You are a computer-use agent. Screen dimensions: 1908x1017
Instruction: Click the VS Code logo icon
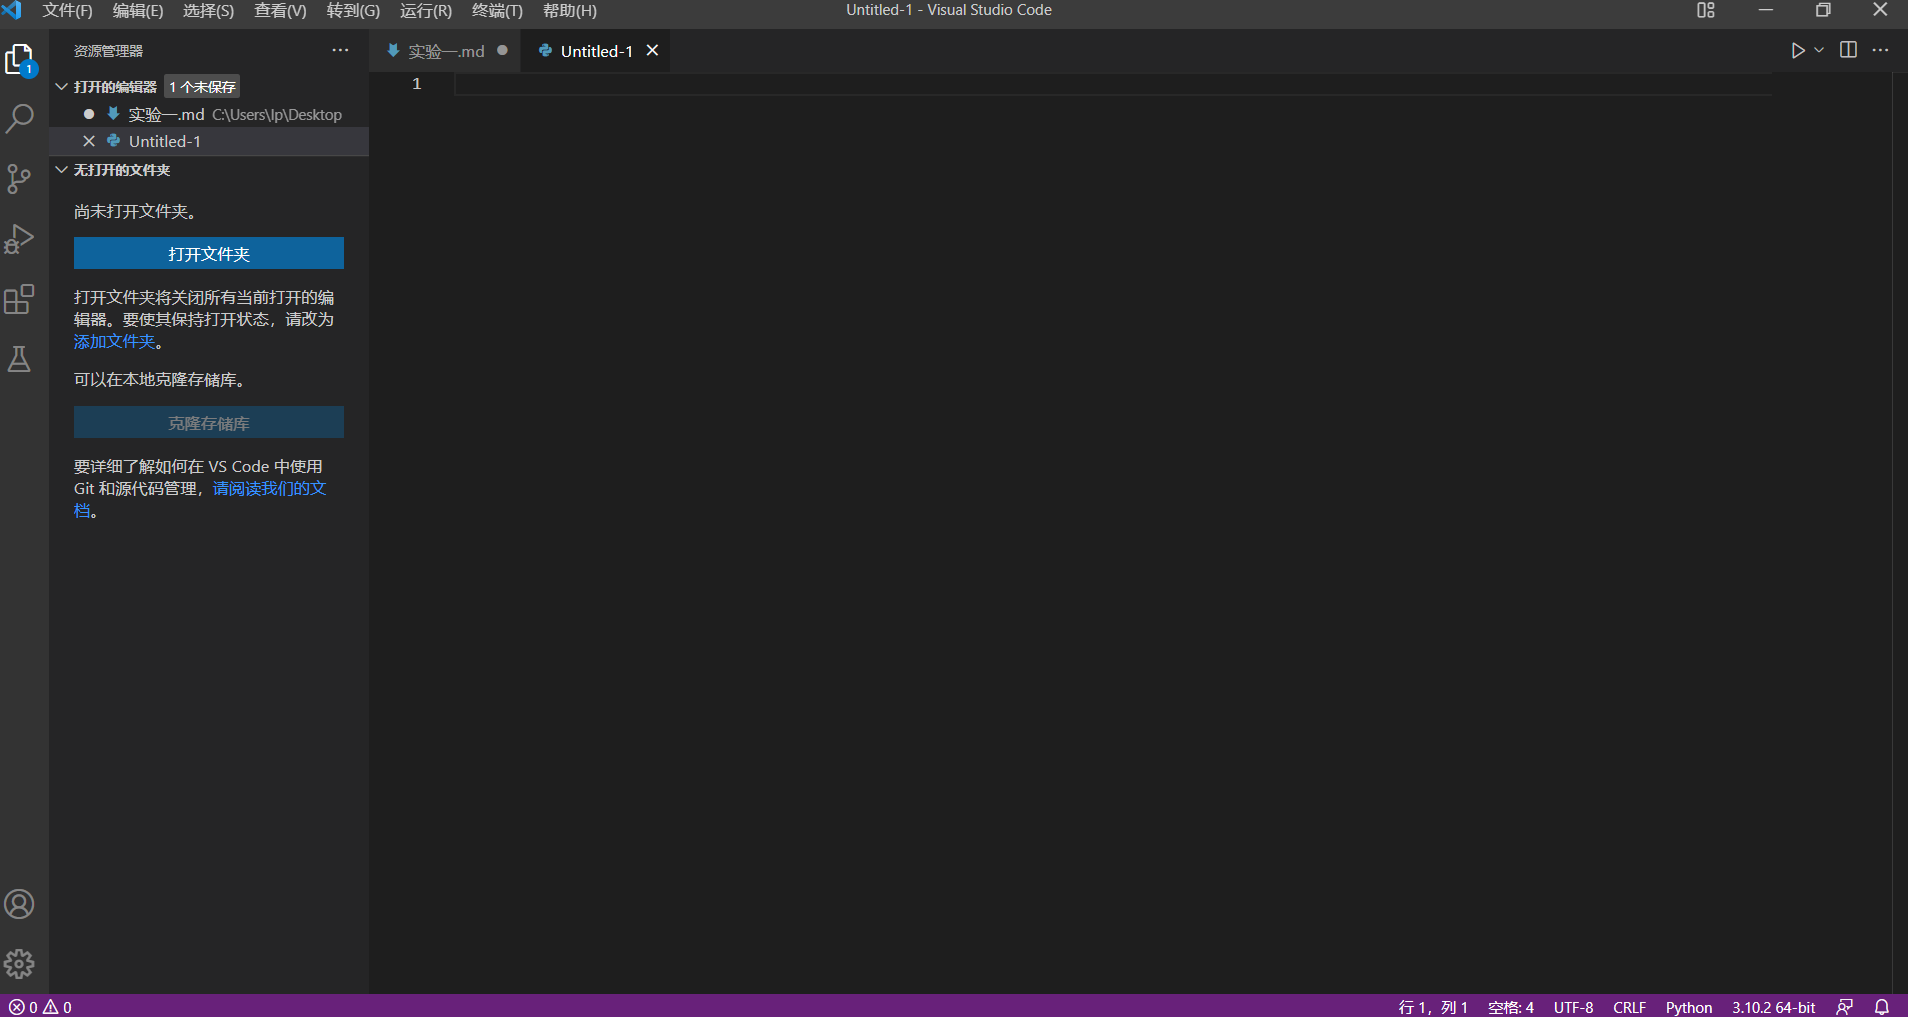click(x=12, y=10)
